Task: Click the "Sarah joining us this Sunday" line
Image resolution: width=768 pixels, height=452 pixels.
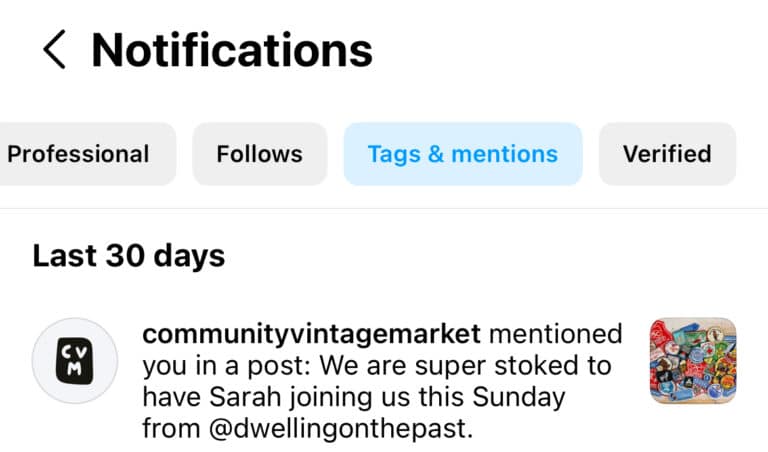Action: pos(354,398)
